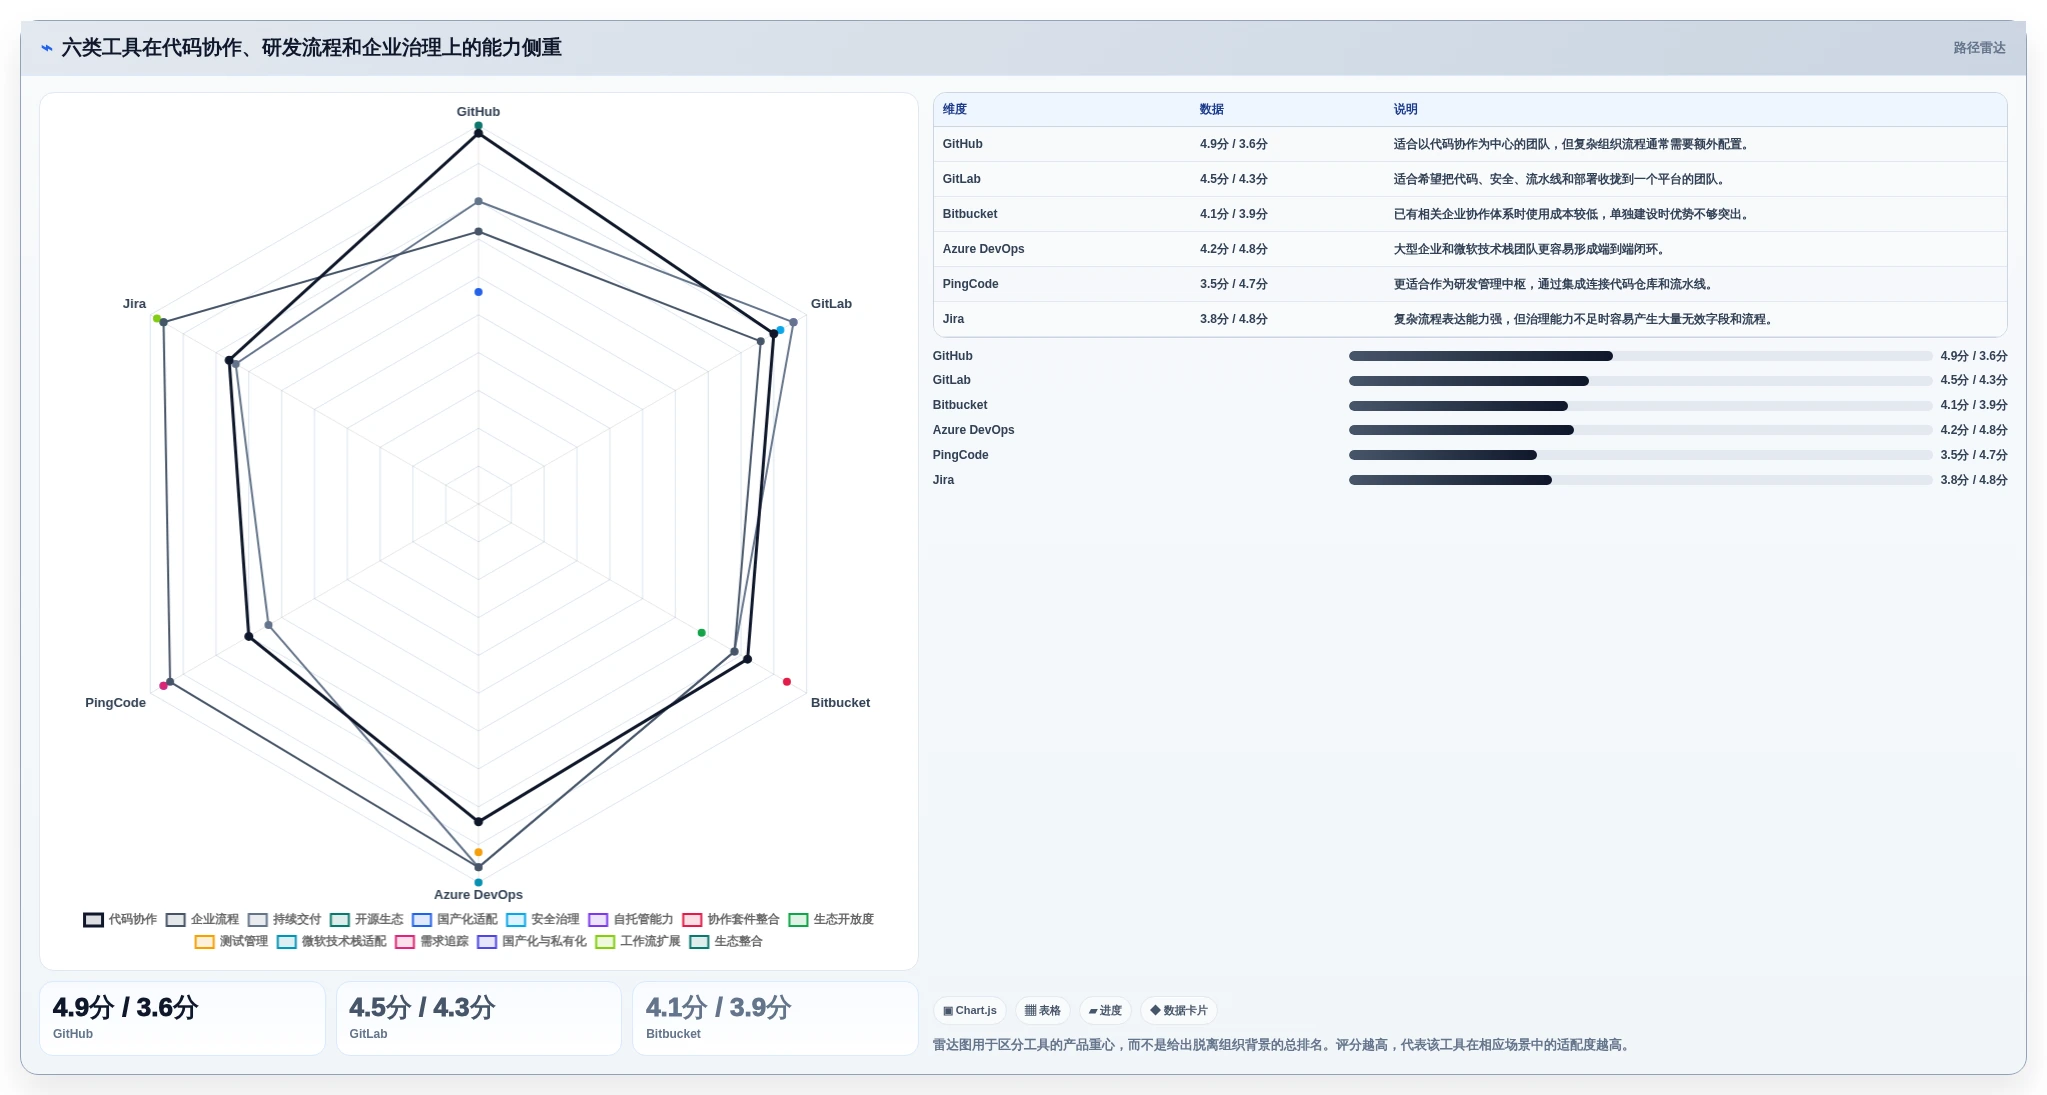Click the Chart.js tag chip
Viewport: 2047px width, 1095px height.
click(970, 1011)
